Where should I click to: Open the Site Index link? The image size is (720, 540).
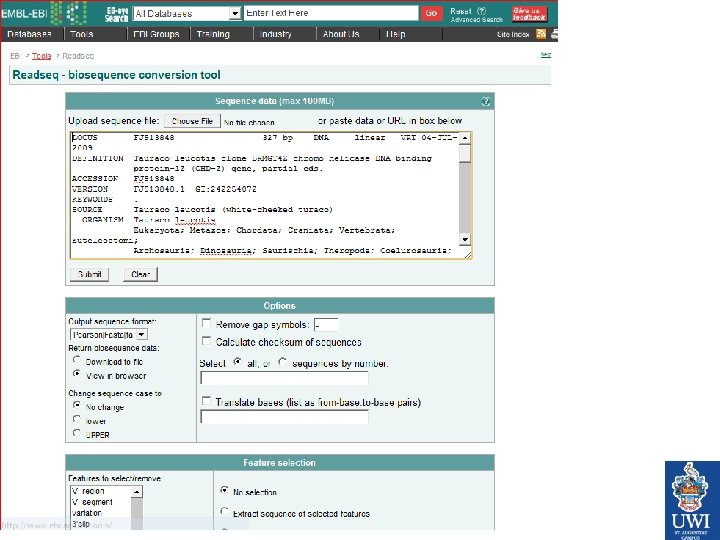click(513, 34)
